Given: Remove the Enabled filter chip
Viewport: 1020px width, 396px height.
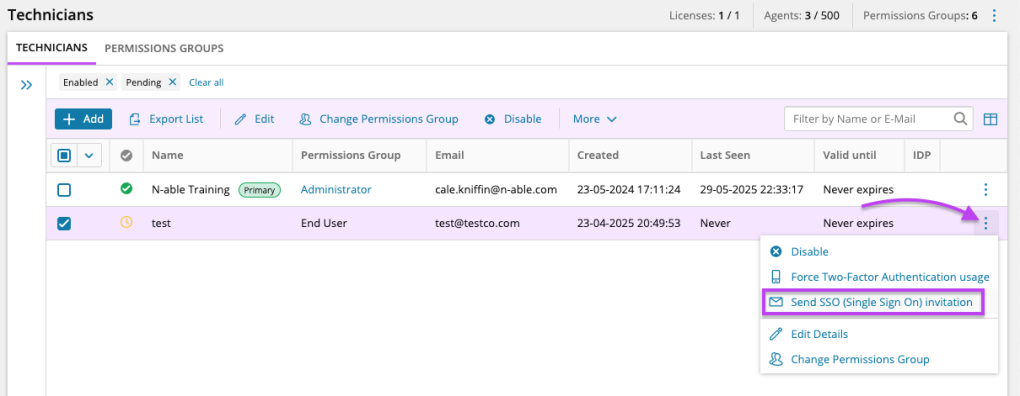Looking at the screenshot, I should click(109, 82).
